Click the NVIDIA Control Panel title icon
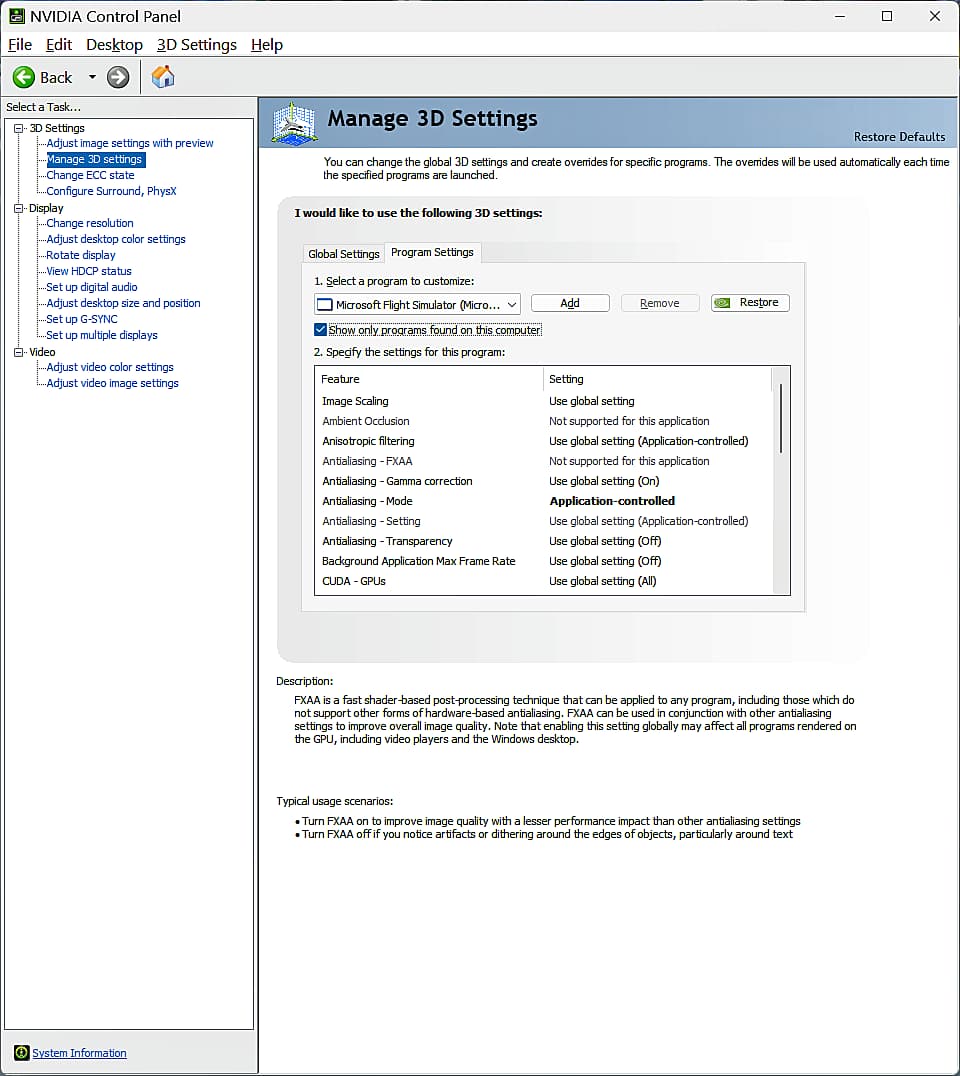960x1076 pixels. tap(16, 16)
